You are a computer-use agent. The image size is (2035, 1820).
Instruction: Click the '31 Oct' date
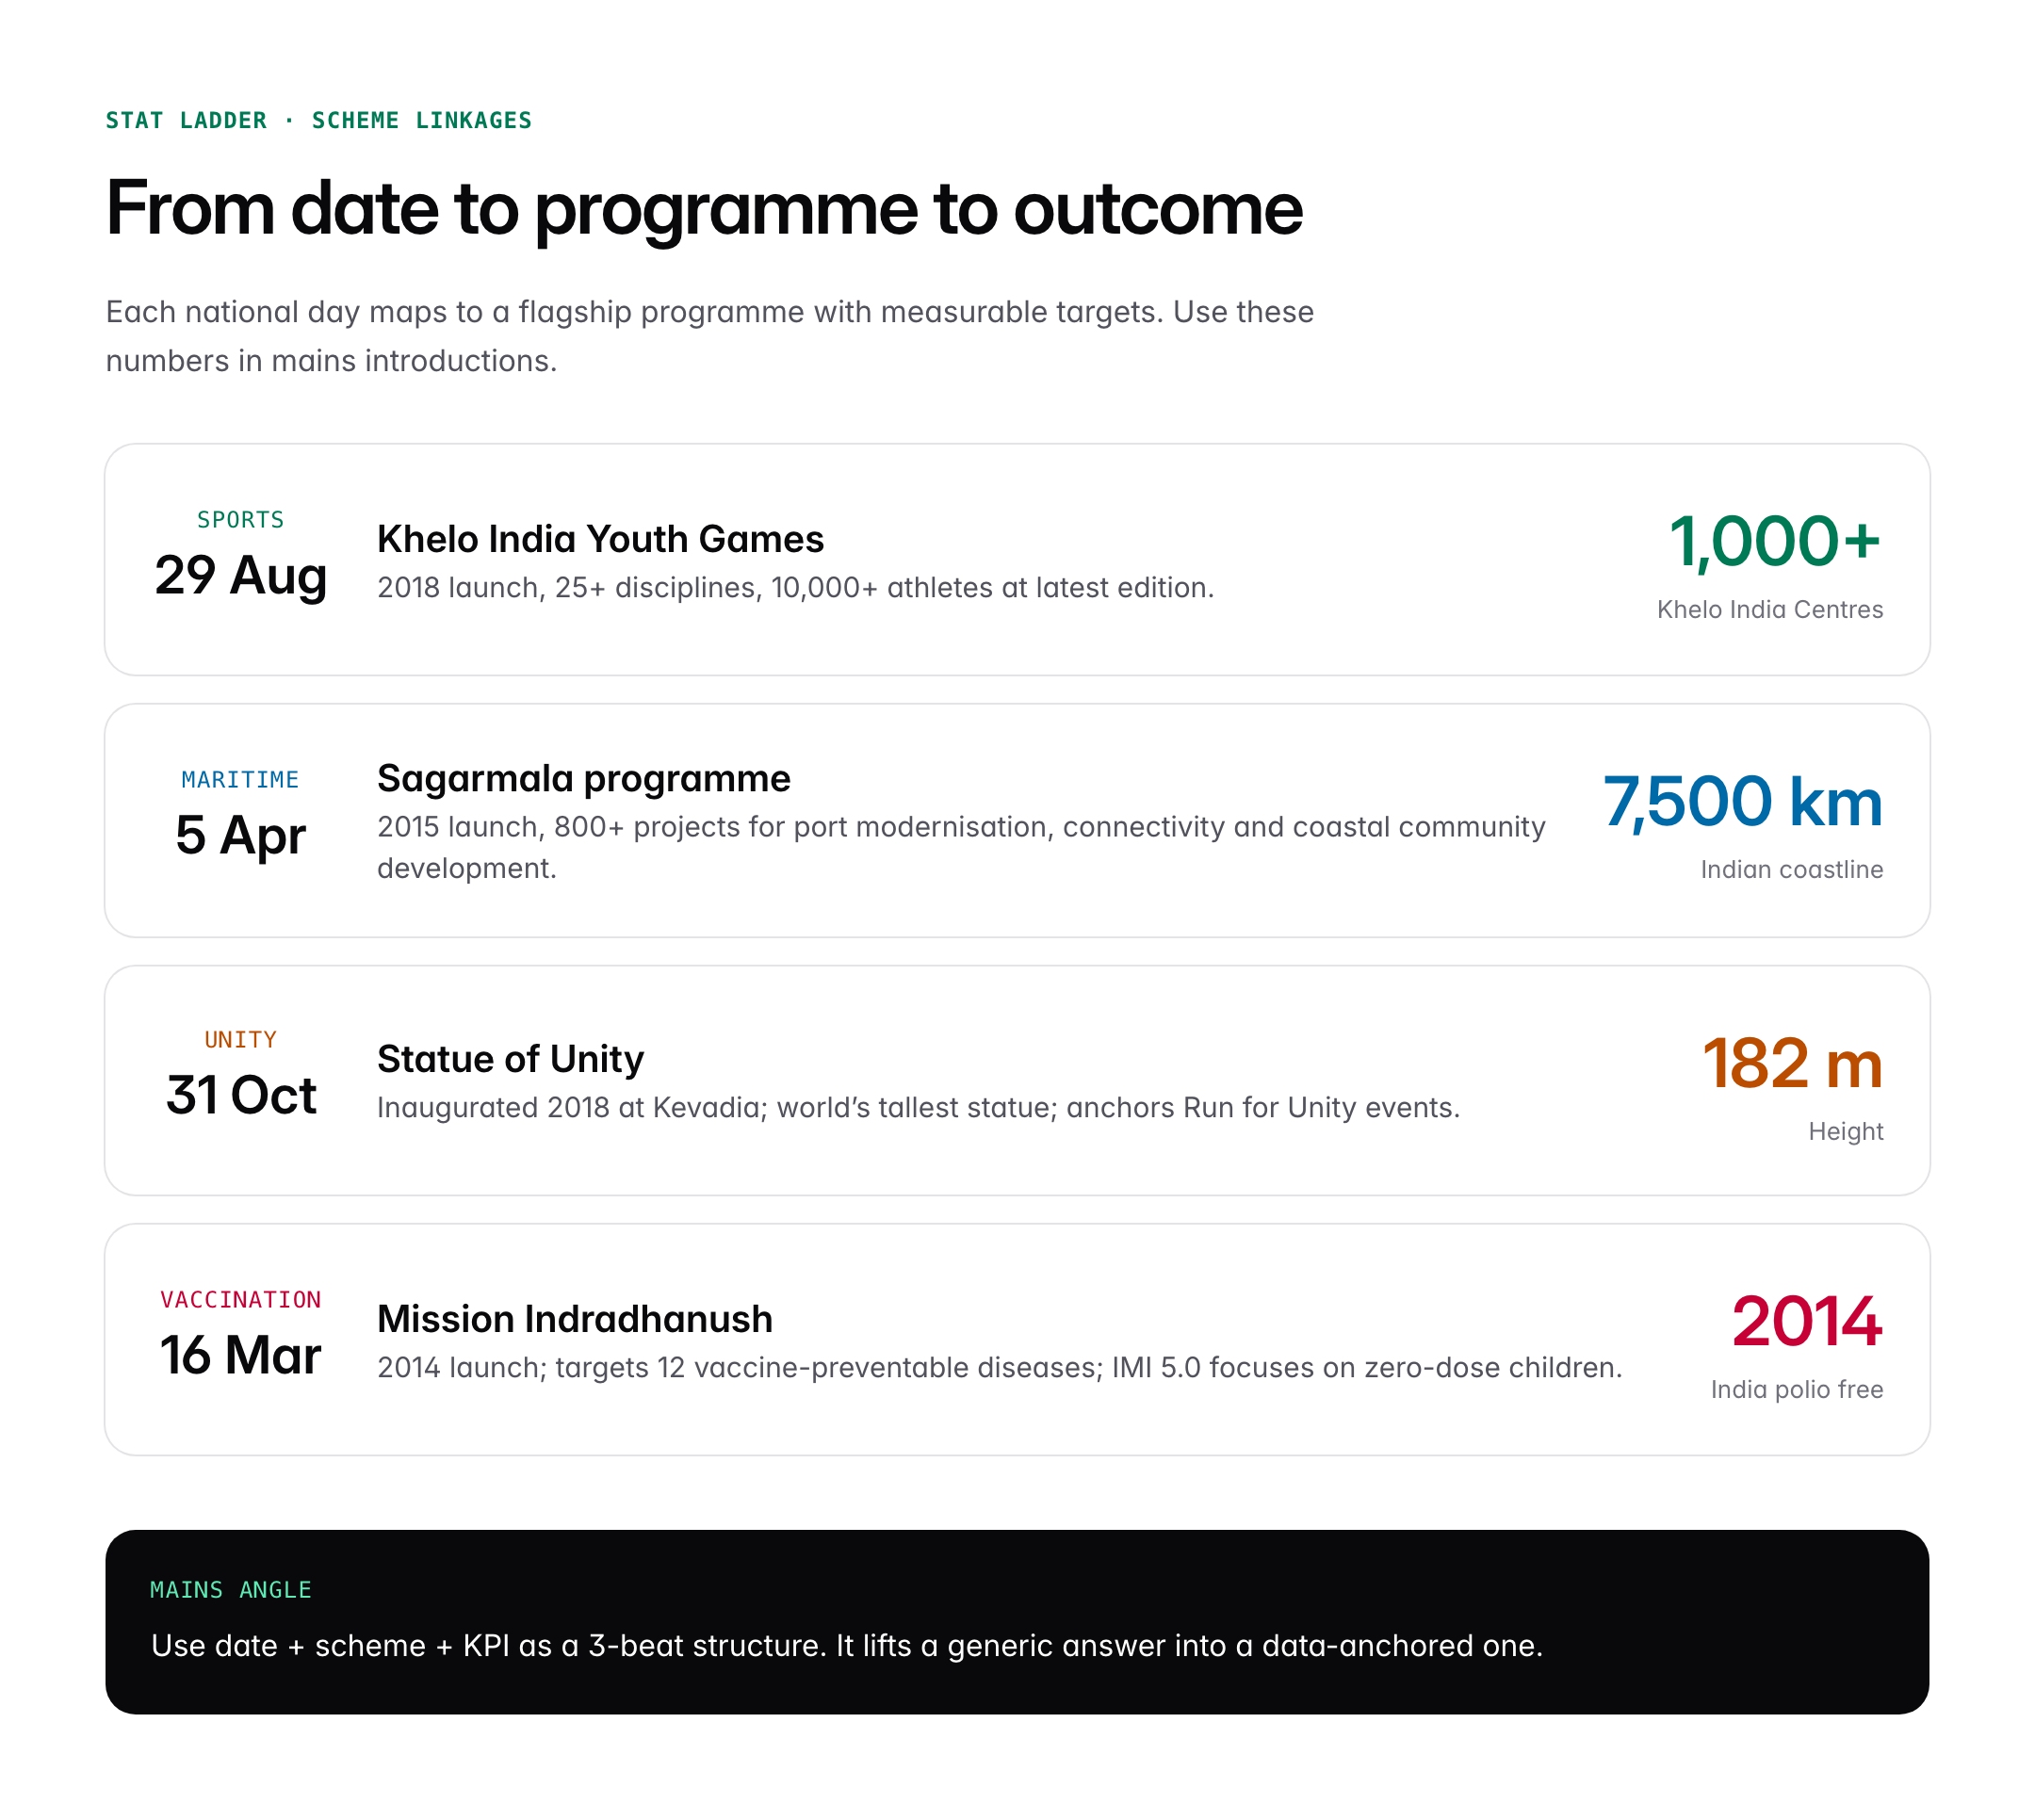(240, 1095)
